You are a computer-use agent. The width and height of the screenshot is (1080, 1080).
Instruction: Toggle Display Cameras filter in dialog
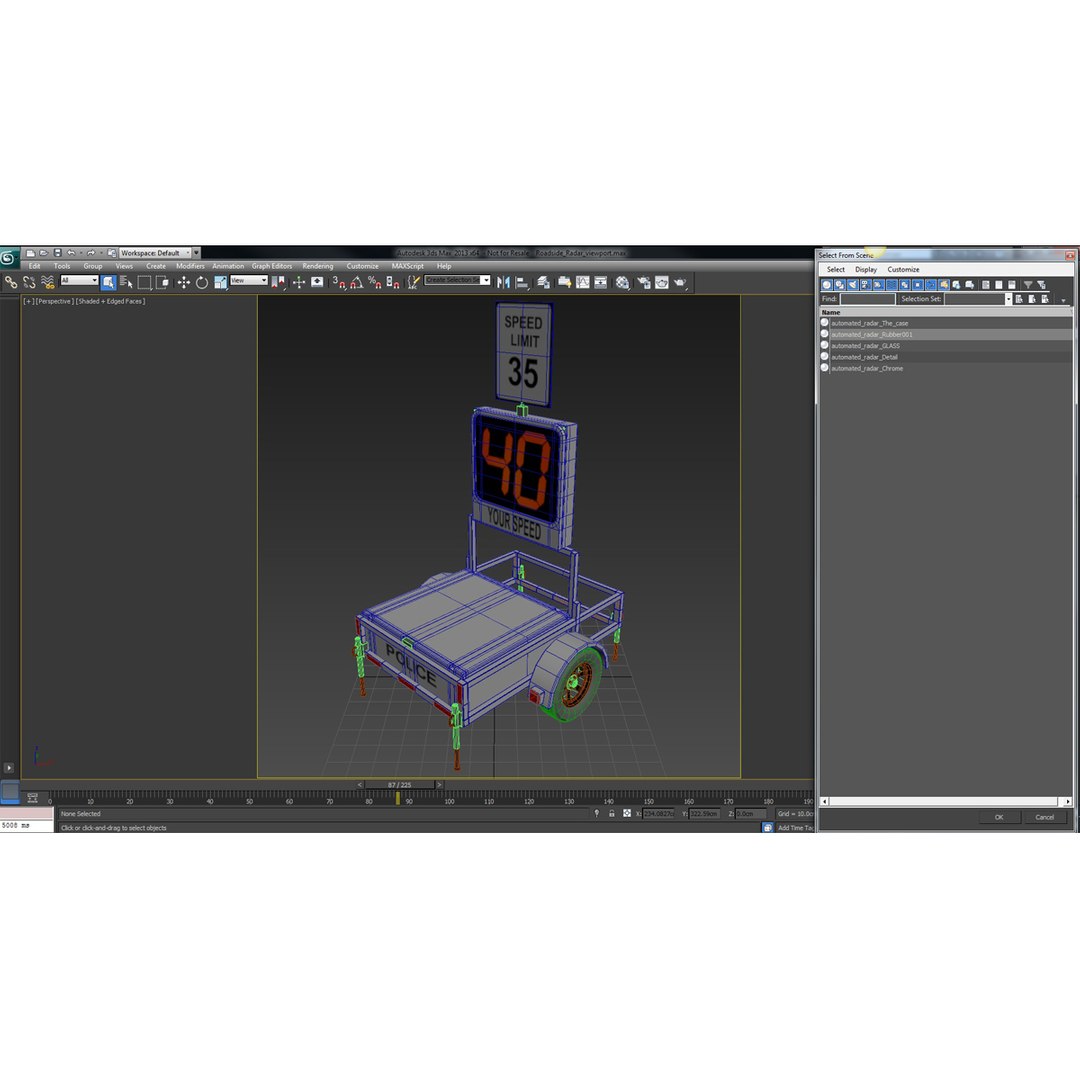click(866, 284)
